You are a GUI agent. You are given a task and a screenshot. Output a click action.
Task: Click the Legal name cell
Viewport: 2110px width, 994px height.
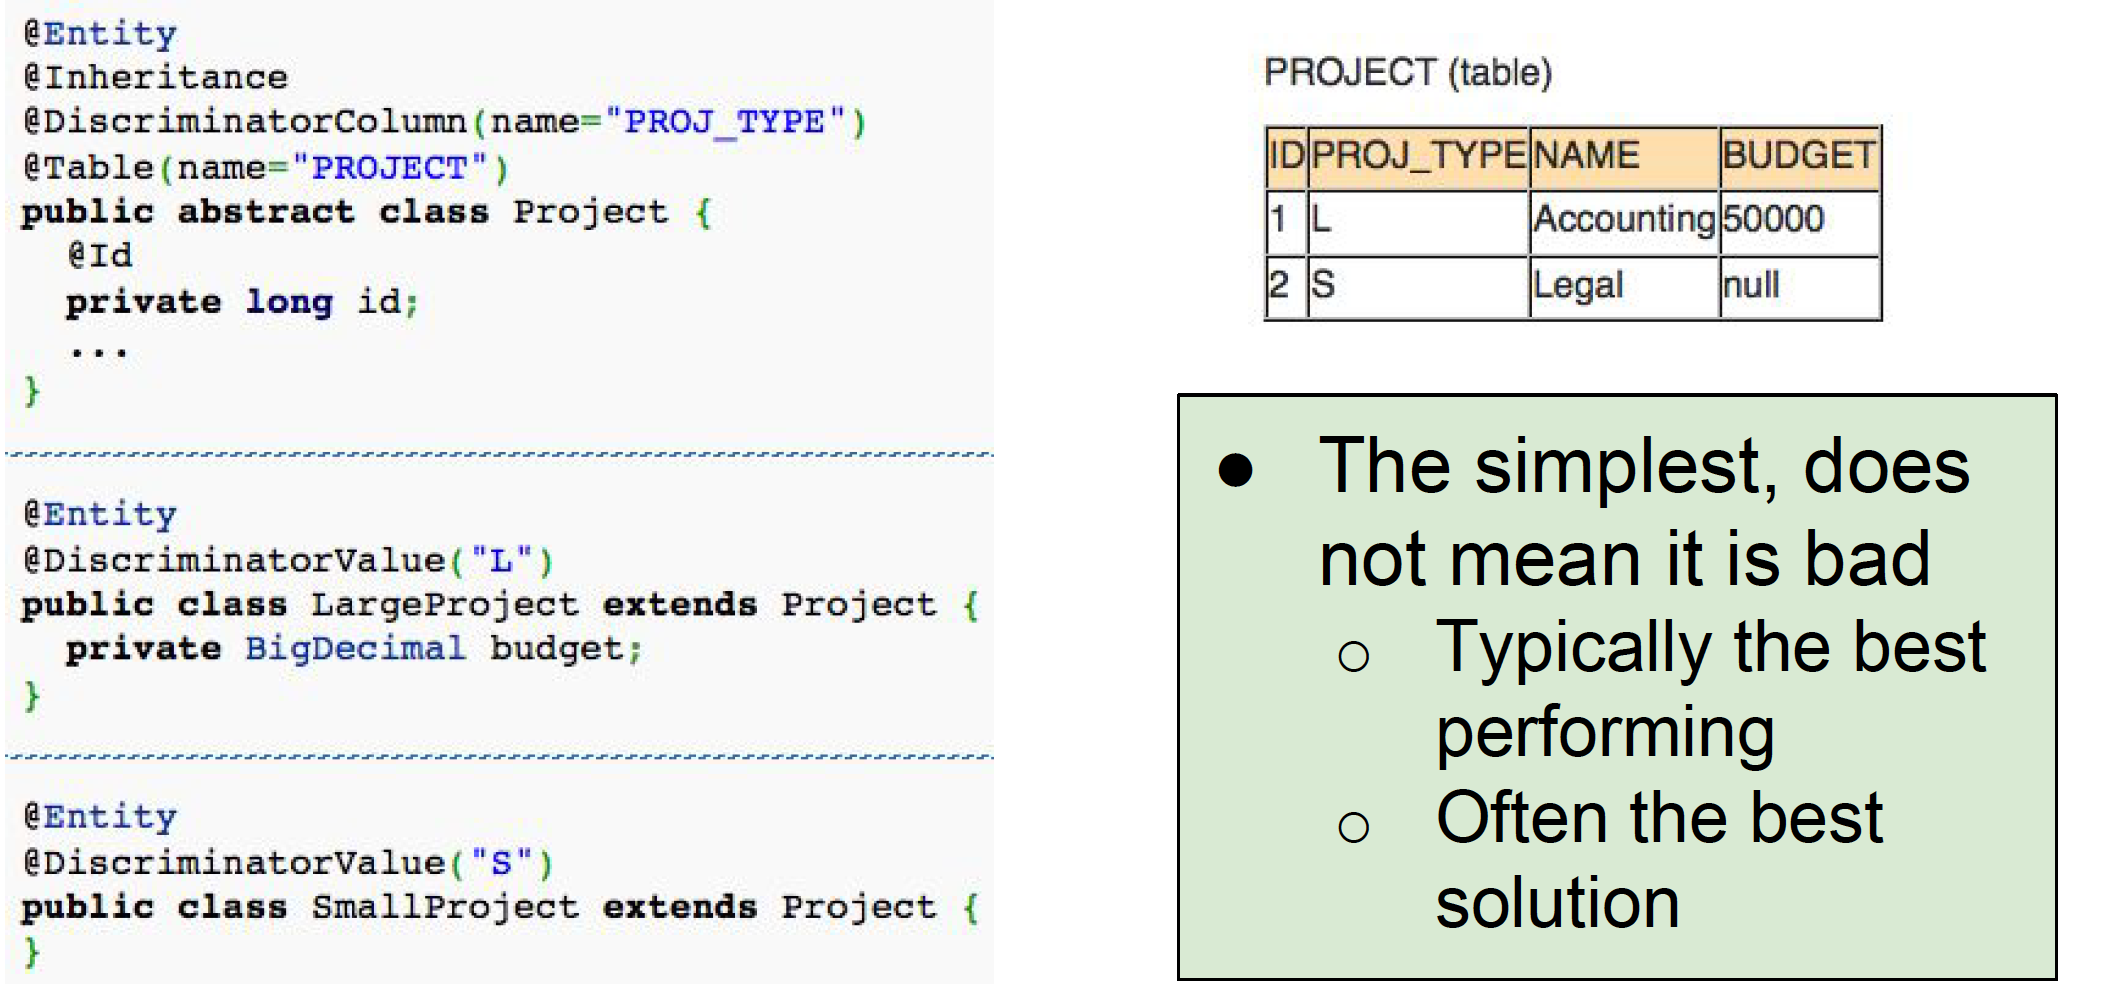coord(1578,286)
